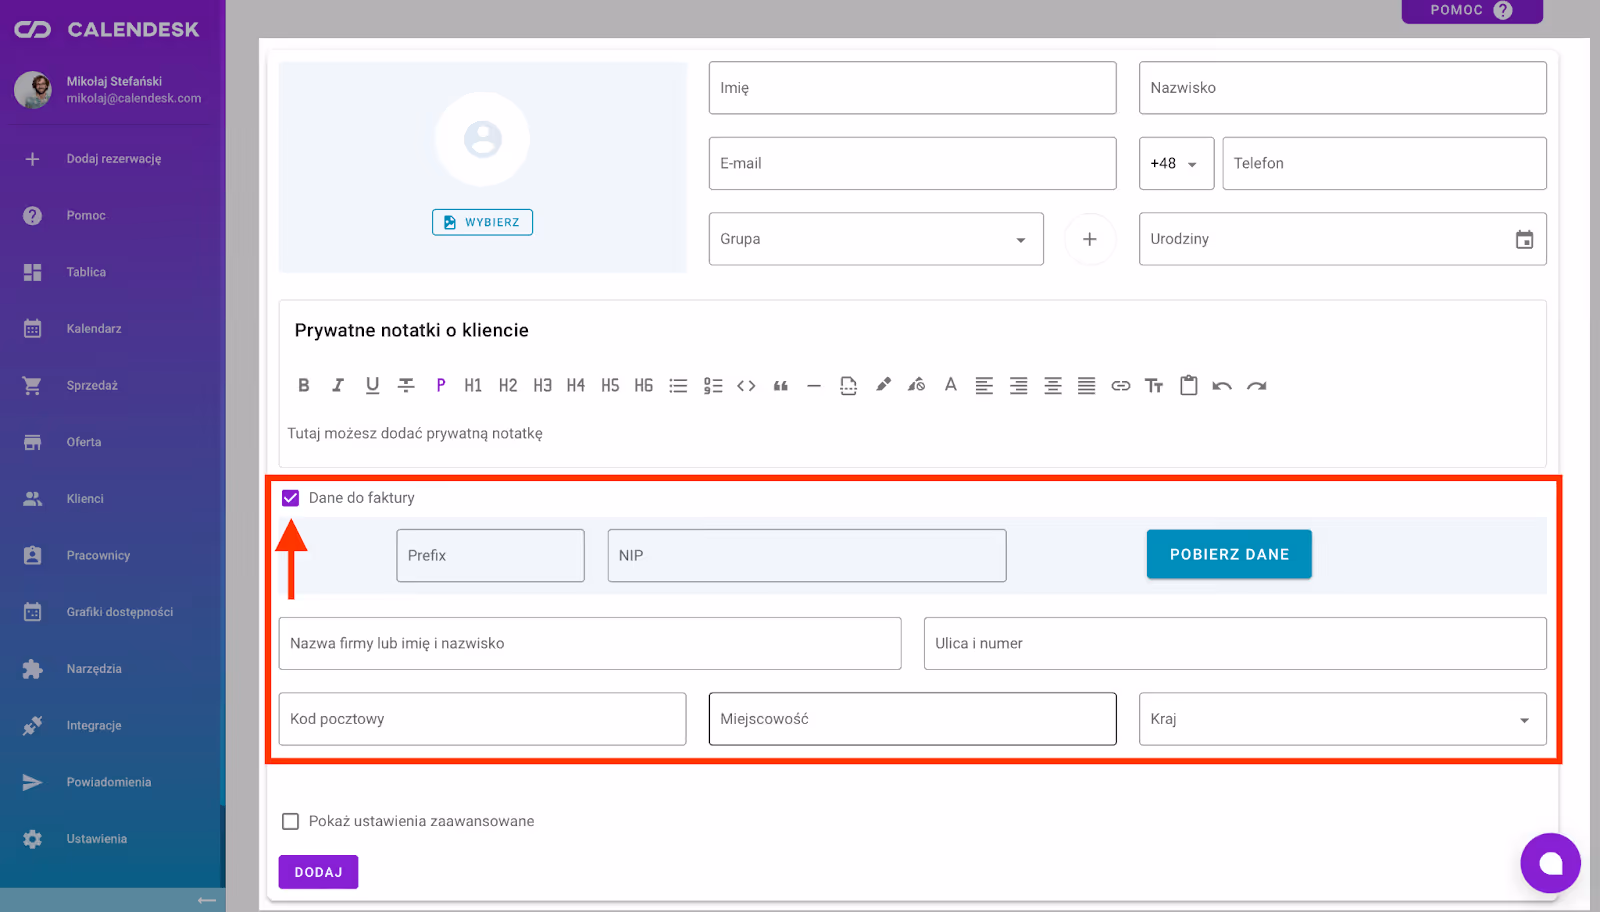
Task: Apply italic formatting in notes toolbar
Action: point(338,386)
